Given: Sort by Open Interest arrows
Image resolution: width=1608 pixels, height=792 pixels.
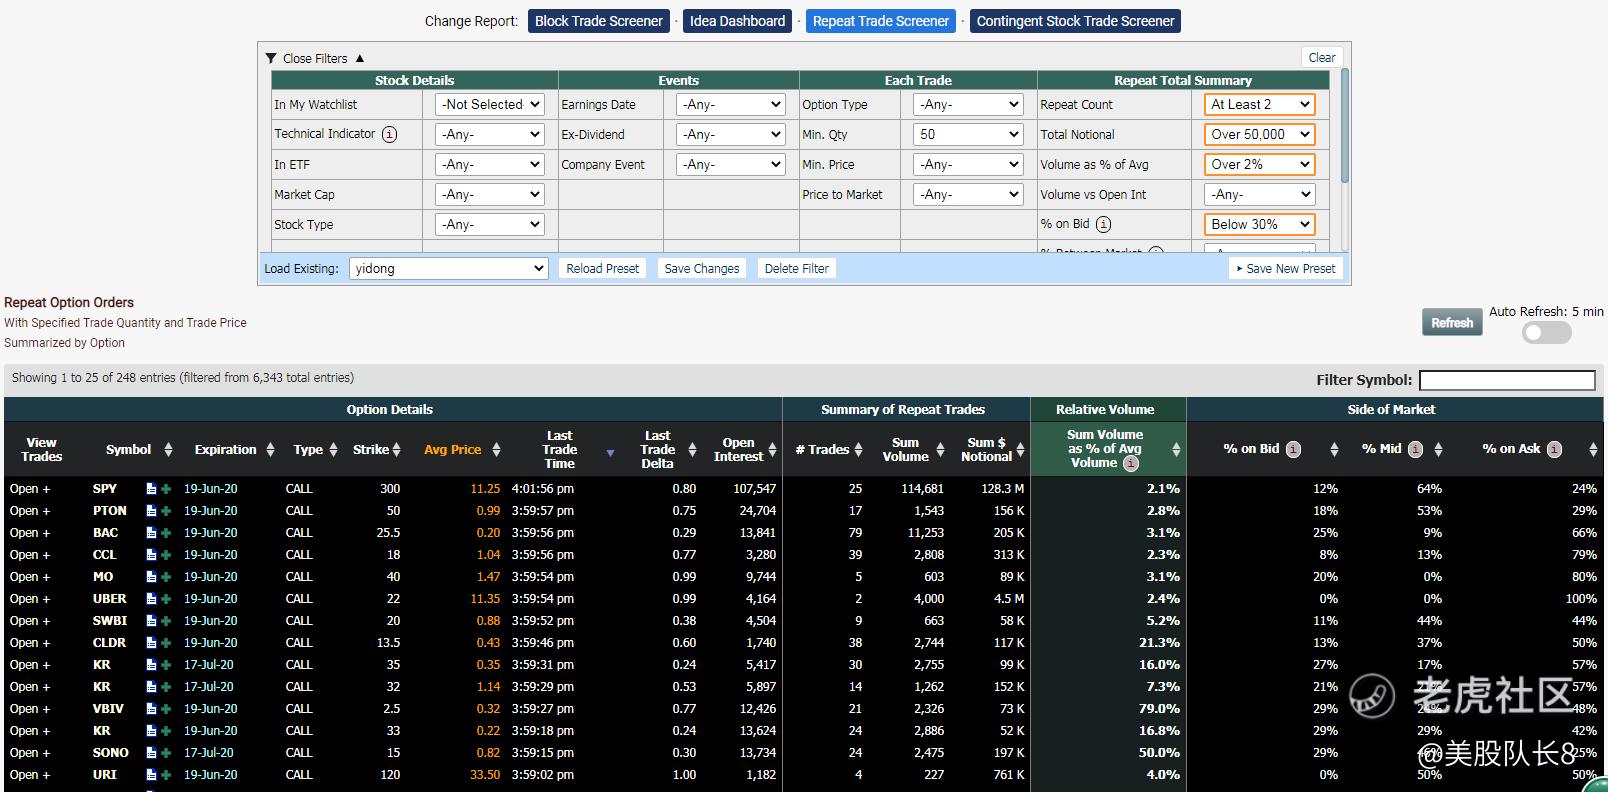Looking at the screenshot, I should click(x=772, y=450).
